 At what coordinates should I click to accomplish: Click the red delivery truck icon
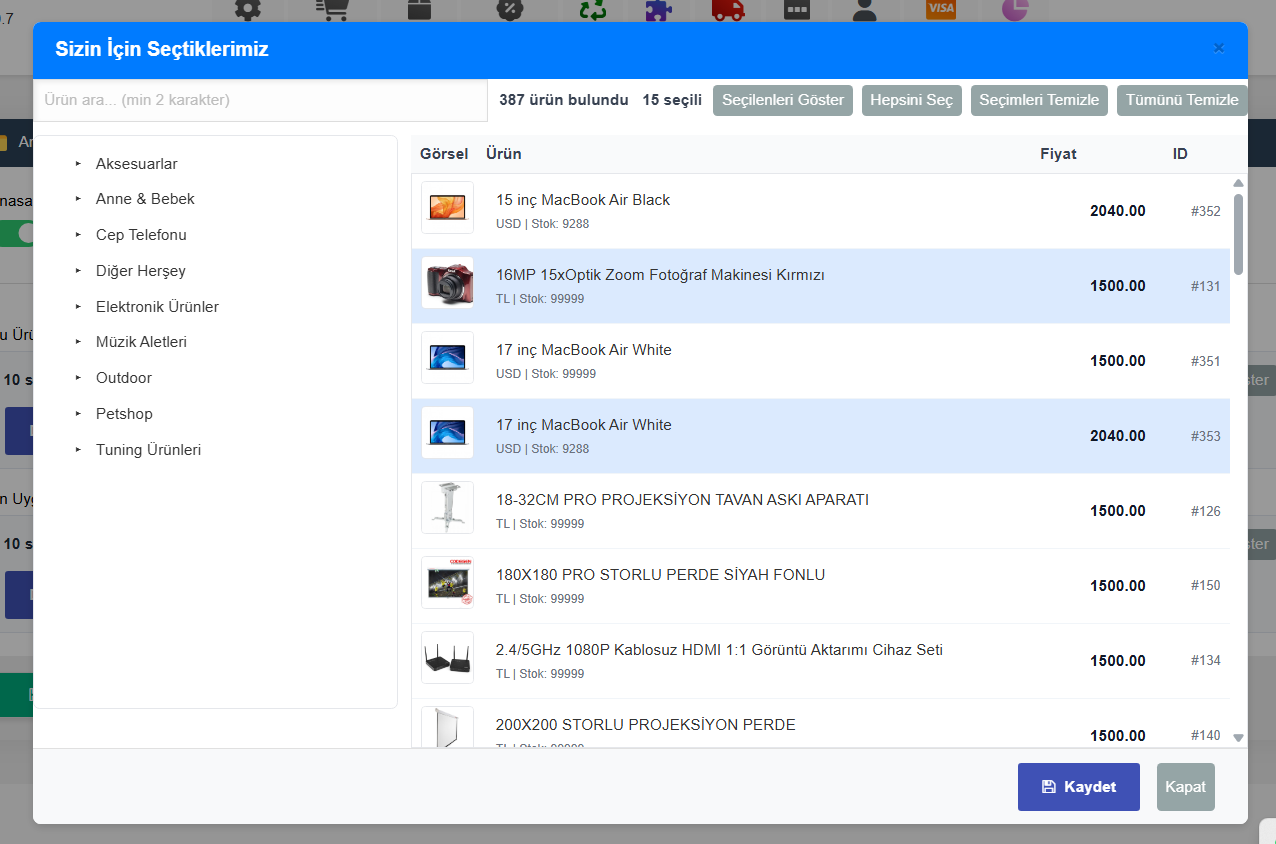(727, 9)
